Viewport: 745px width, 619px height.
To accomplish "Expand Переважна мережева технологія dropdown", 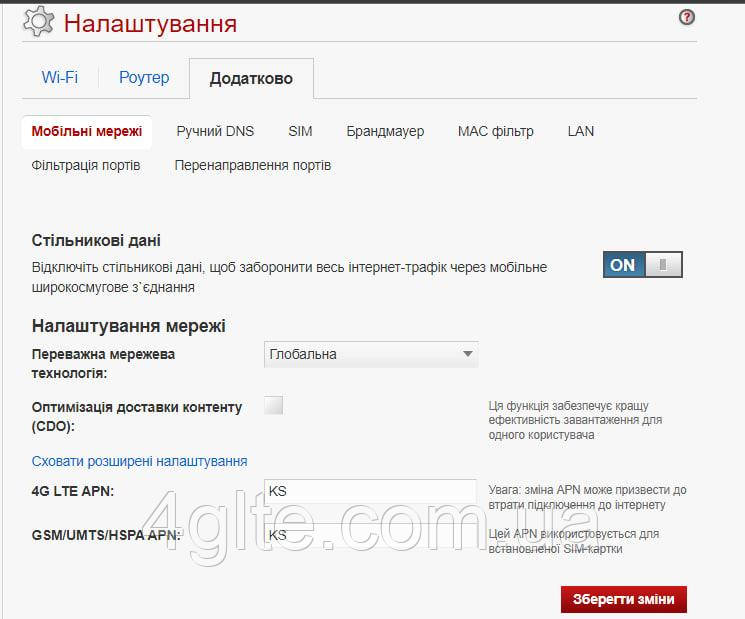I will click(x=371, y=354).
